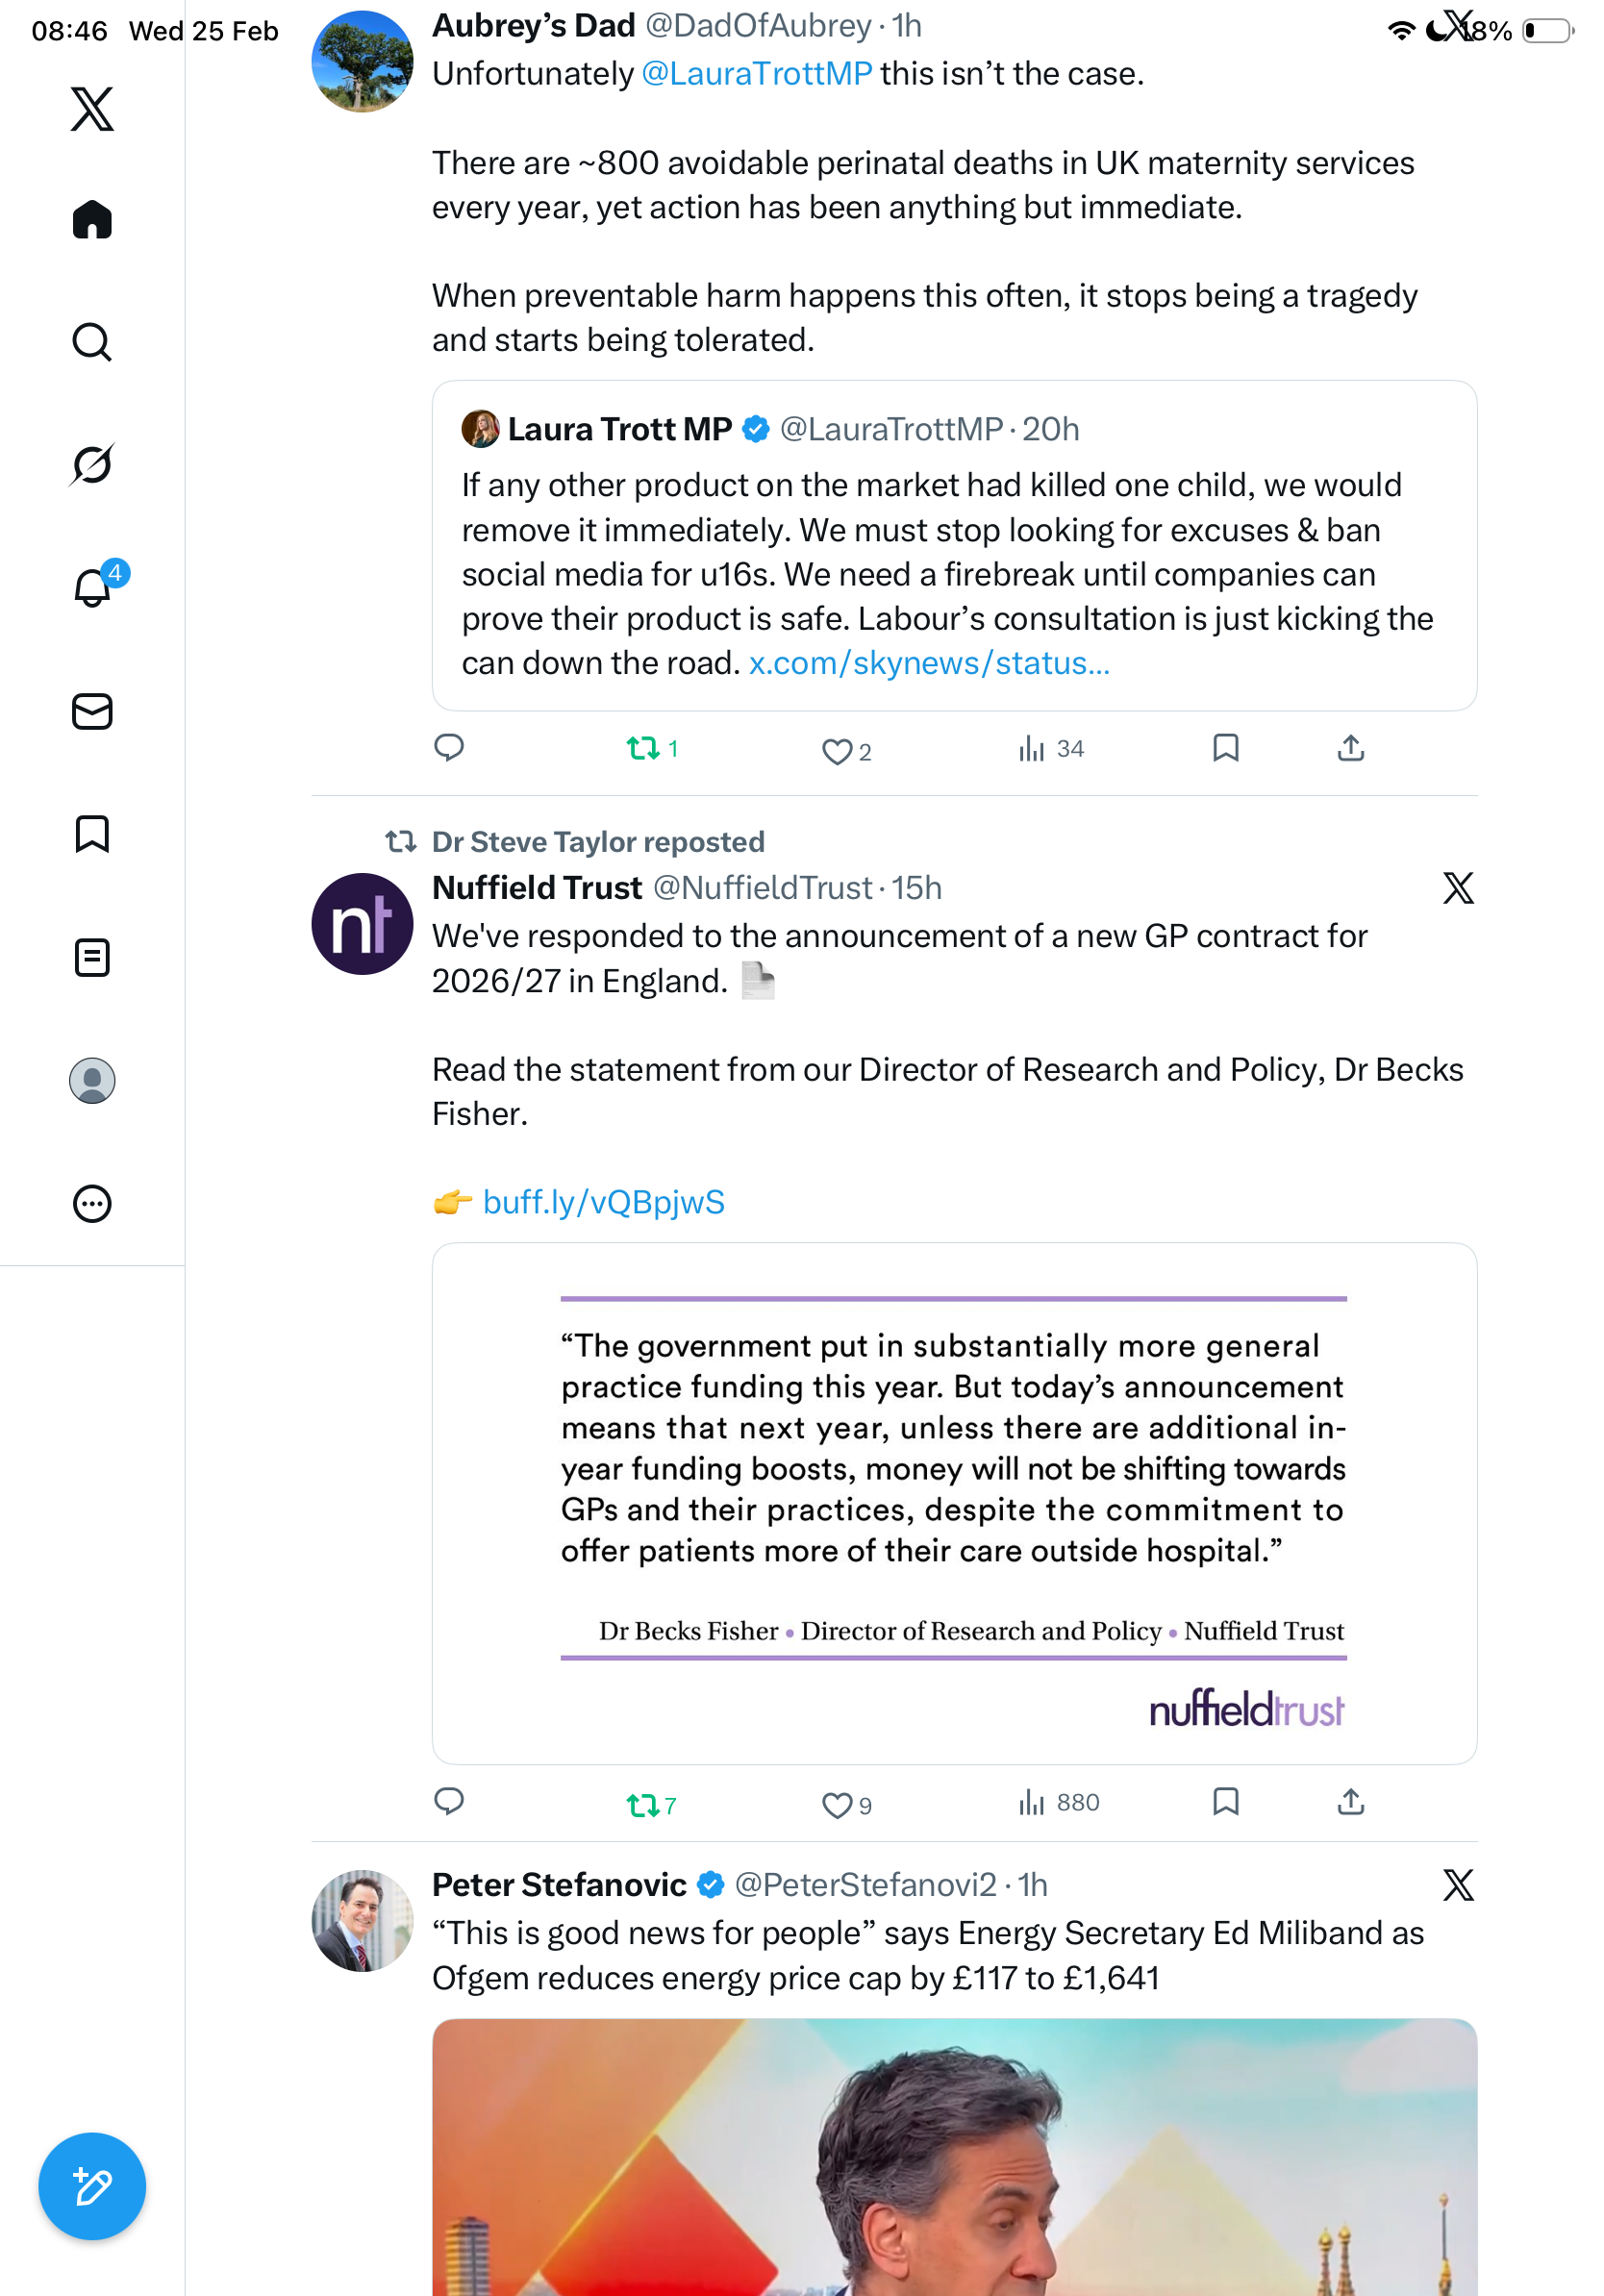Open the @LauraTrottMP mention link
This screenshot has width=1604, height=2296.
coord(756,74)
